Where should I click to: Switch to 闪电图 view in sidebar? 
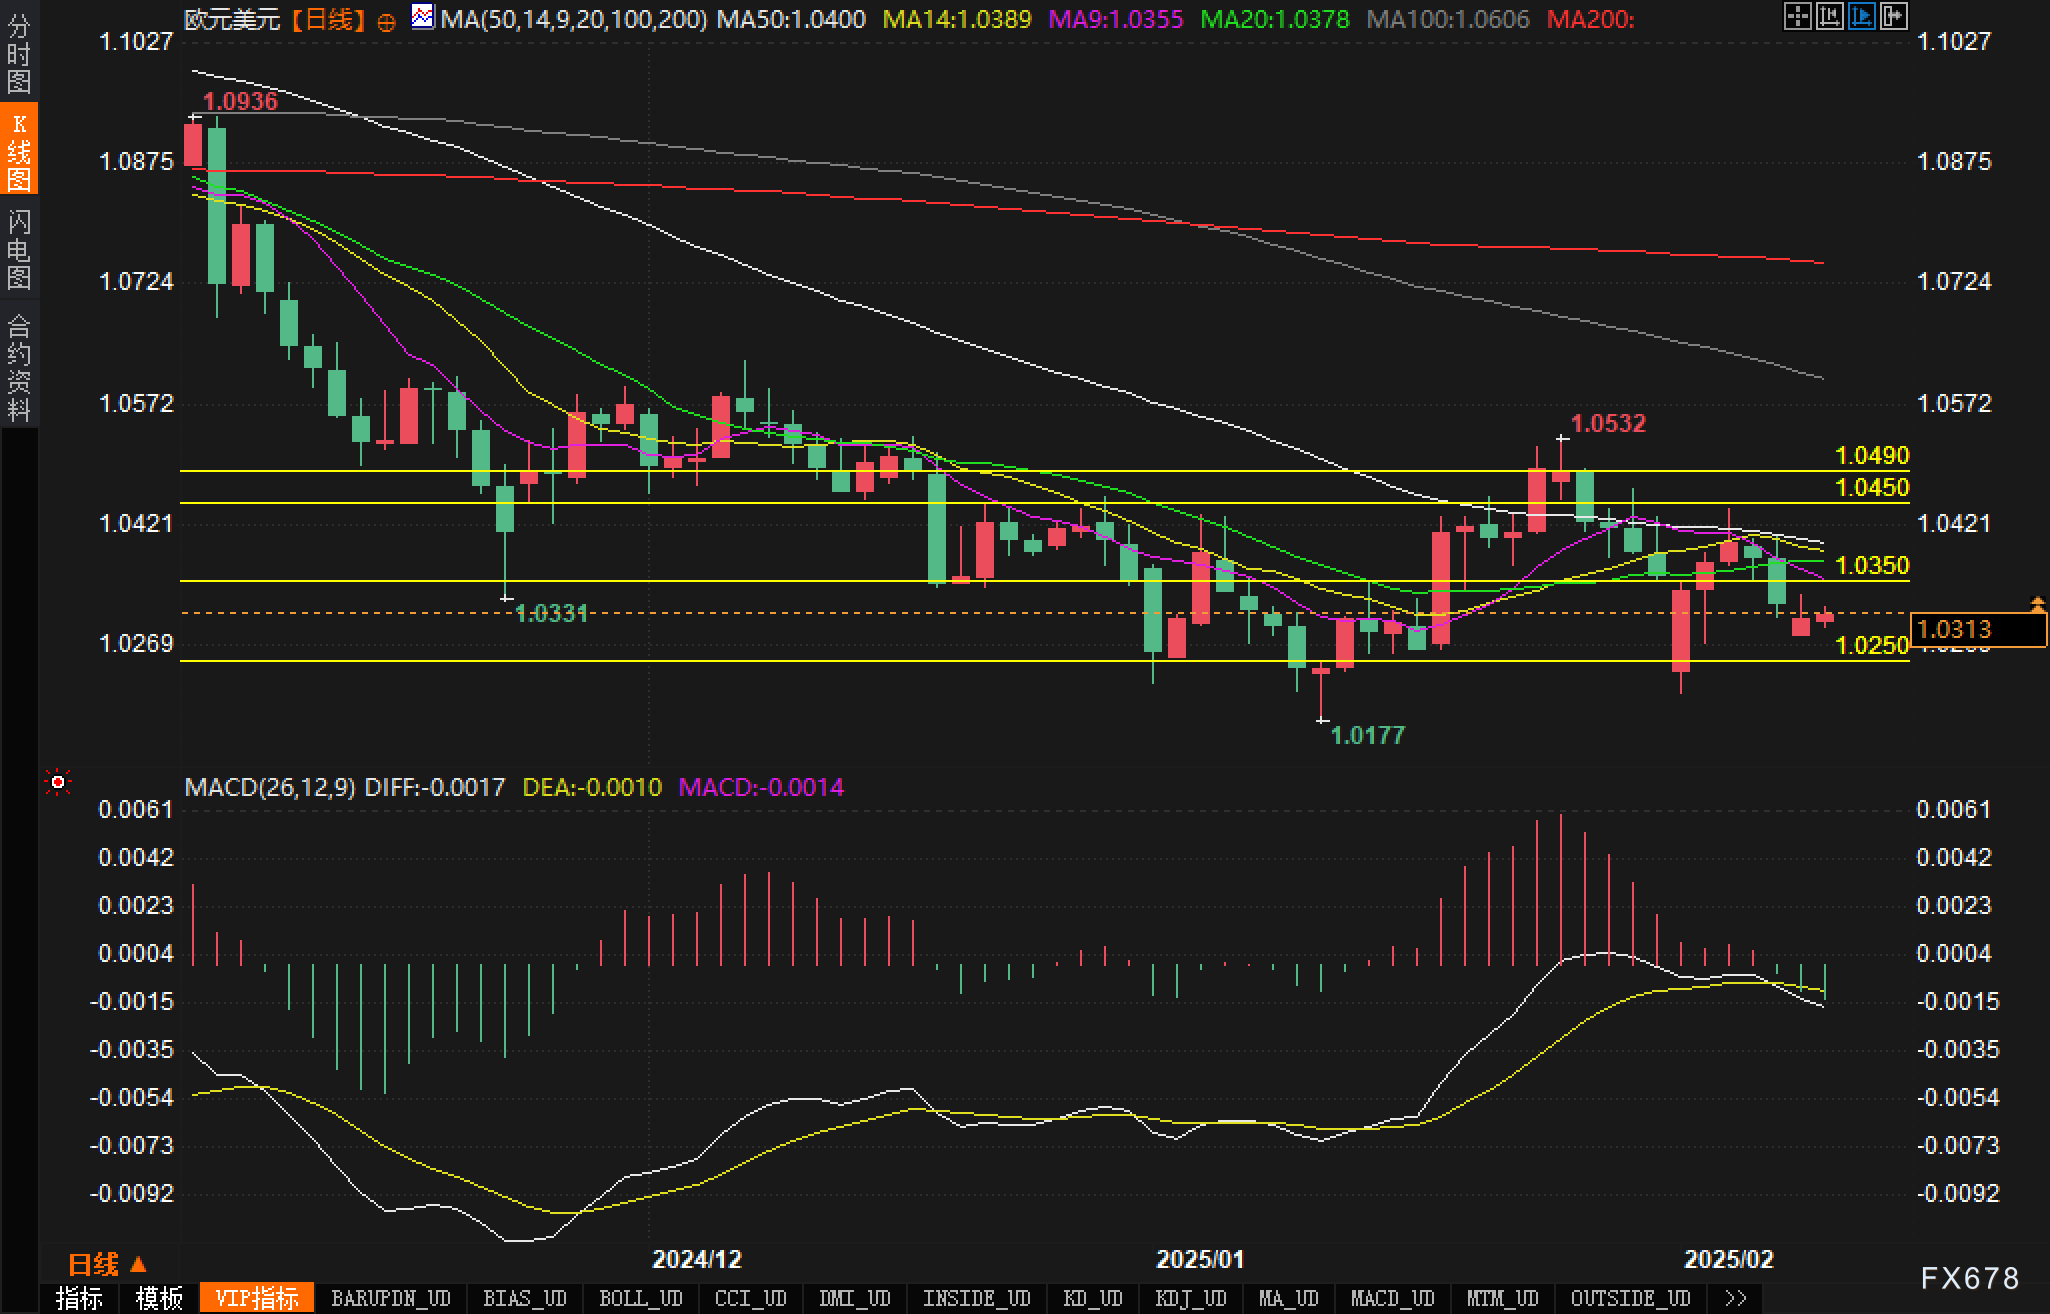(18, 248)
